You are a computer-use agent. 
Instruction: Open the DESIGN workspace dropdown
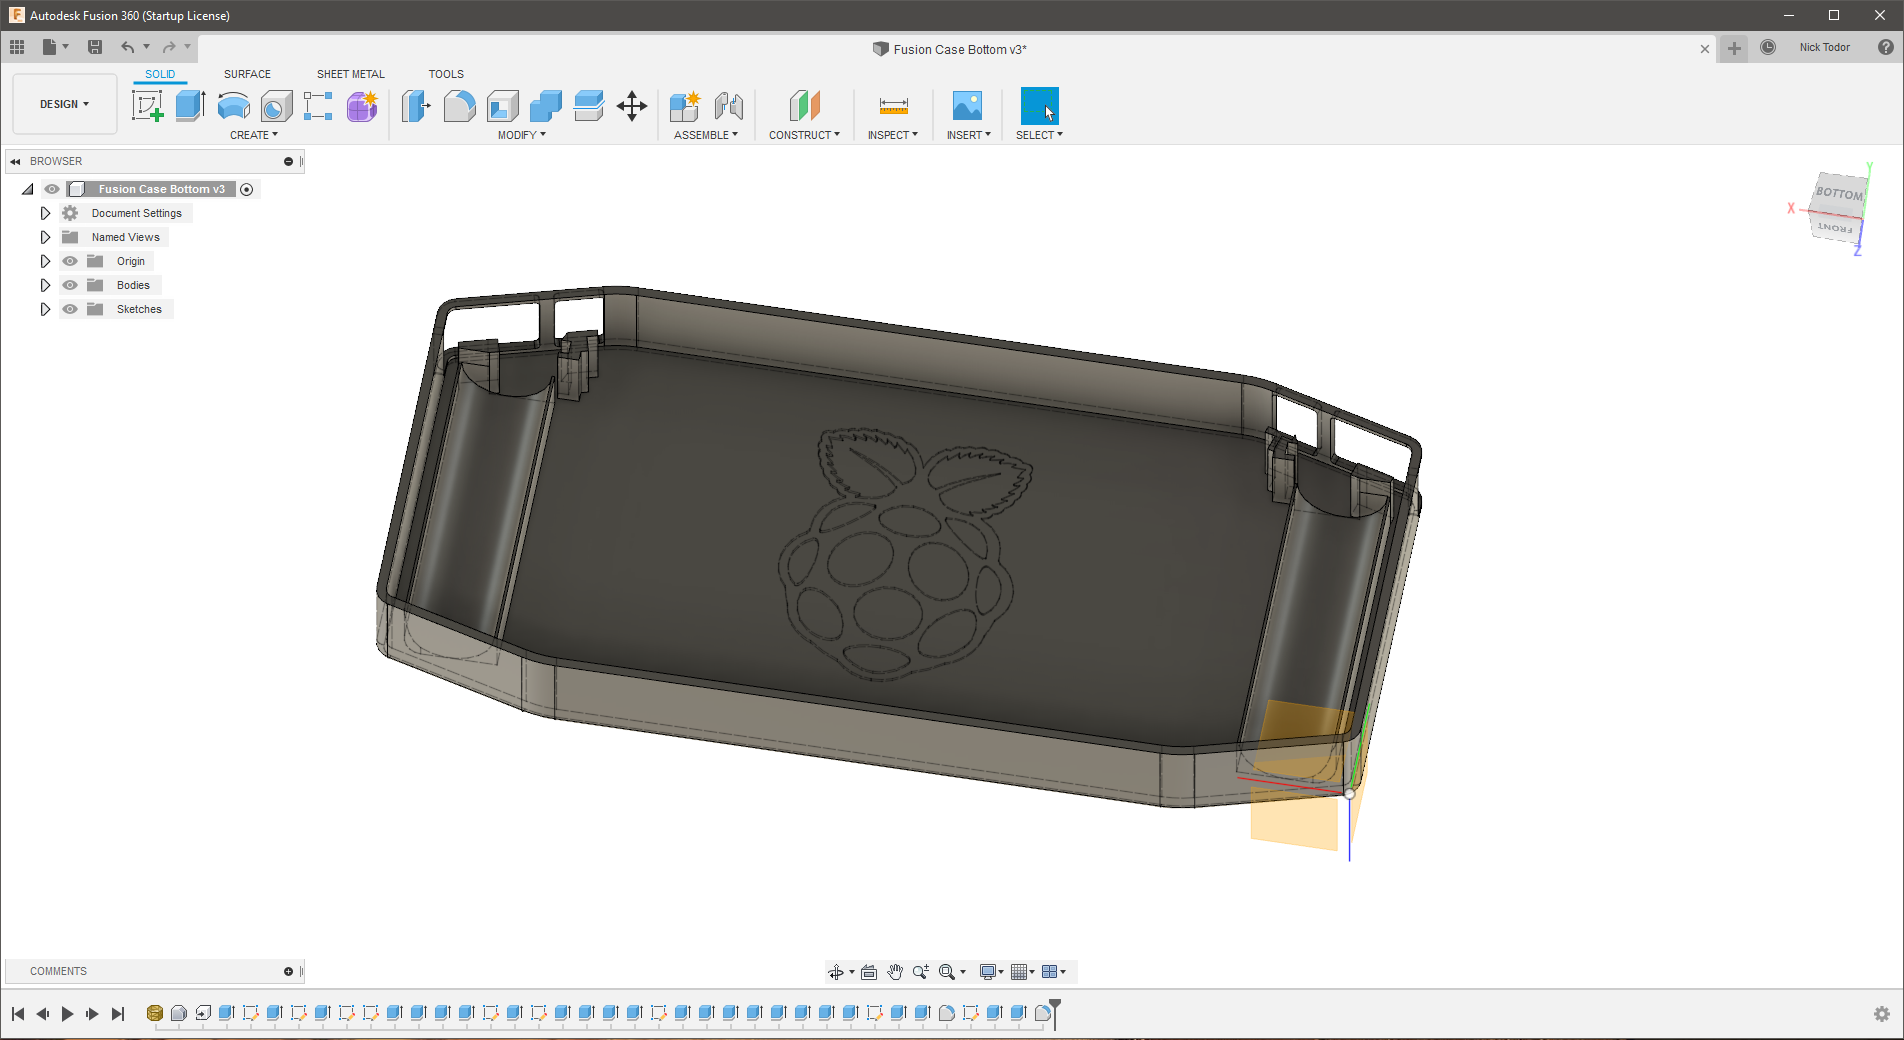pos(64,104)
